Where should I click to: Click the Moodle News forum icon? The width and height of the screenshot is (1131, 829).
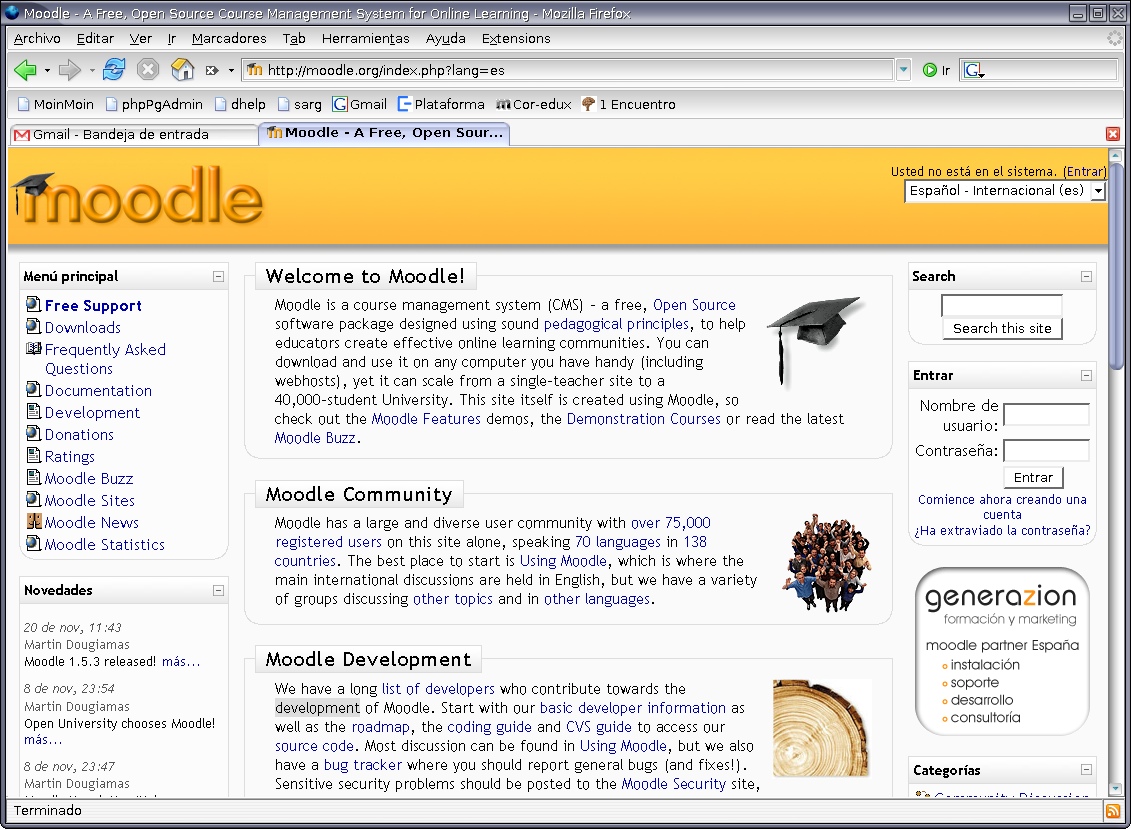[33, 521]
